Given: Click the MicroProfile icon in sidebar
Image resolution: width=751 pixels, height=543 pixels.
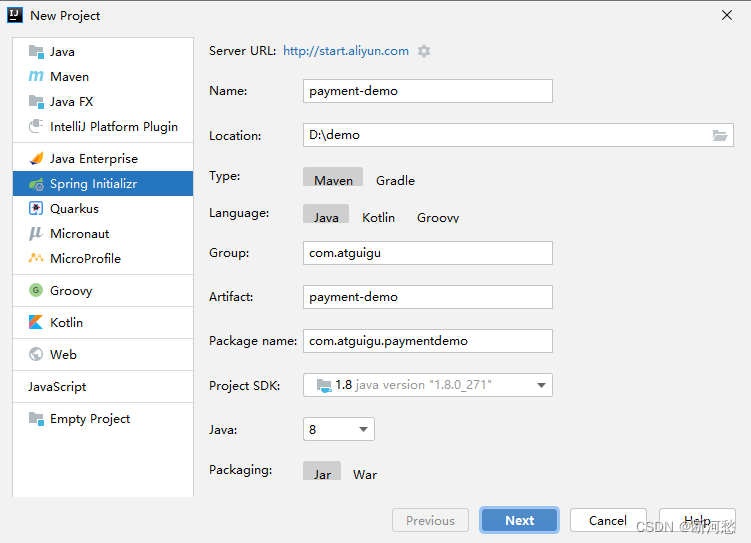Looking at the screenshot, I should point(36,259).
